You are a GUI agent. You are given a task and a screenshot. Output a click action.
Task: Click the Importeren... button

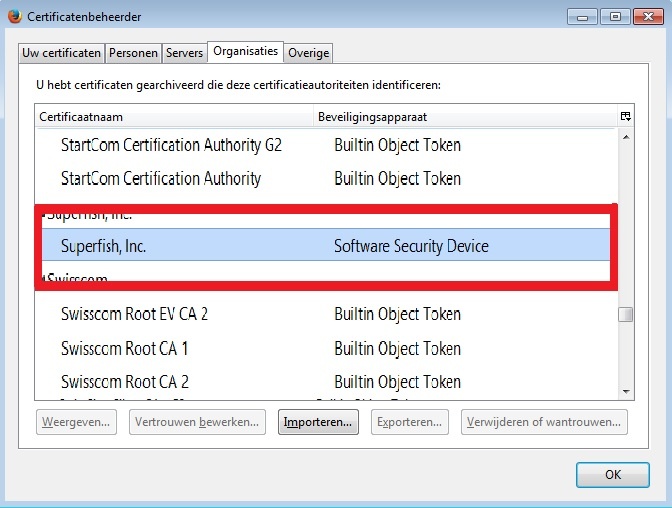[318, 422]
